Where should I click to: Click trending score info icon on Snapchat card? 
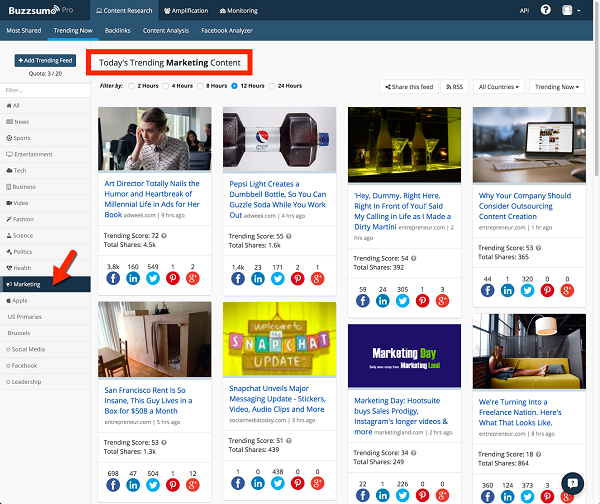tap(289, 440)
